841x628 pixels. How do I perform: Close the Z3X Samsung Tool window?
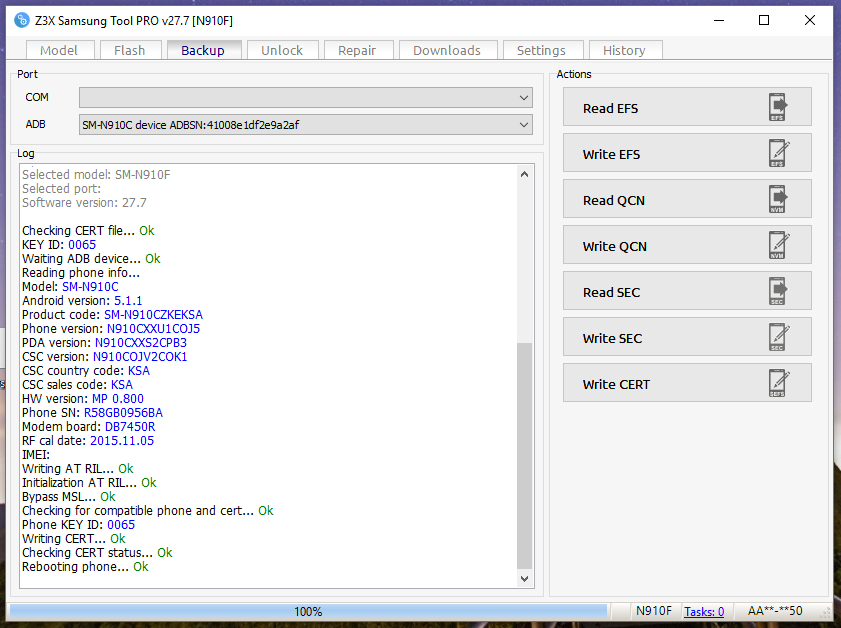[x=810, y=20]
